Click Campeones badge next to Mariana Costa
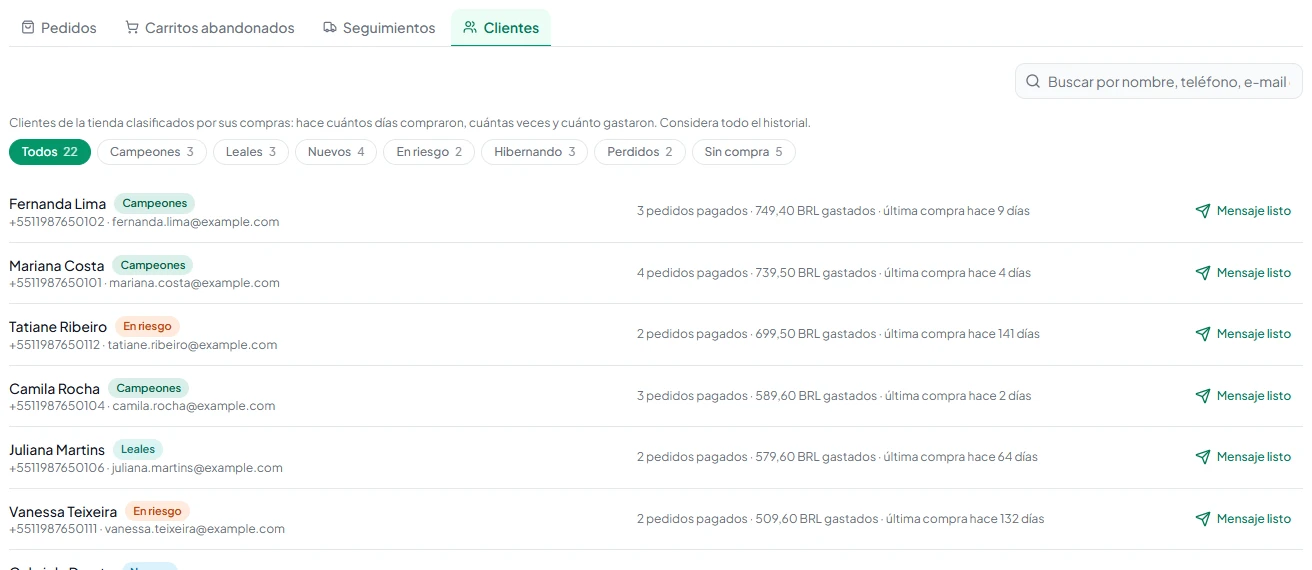1312x570 pixels. coord(153,265)
